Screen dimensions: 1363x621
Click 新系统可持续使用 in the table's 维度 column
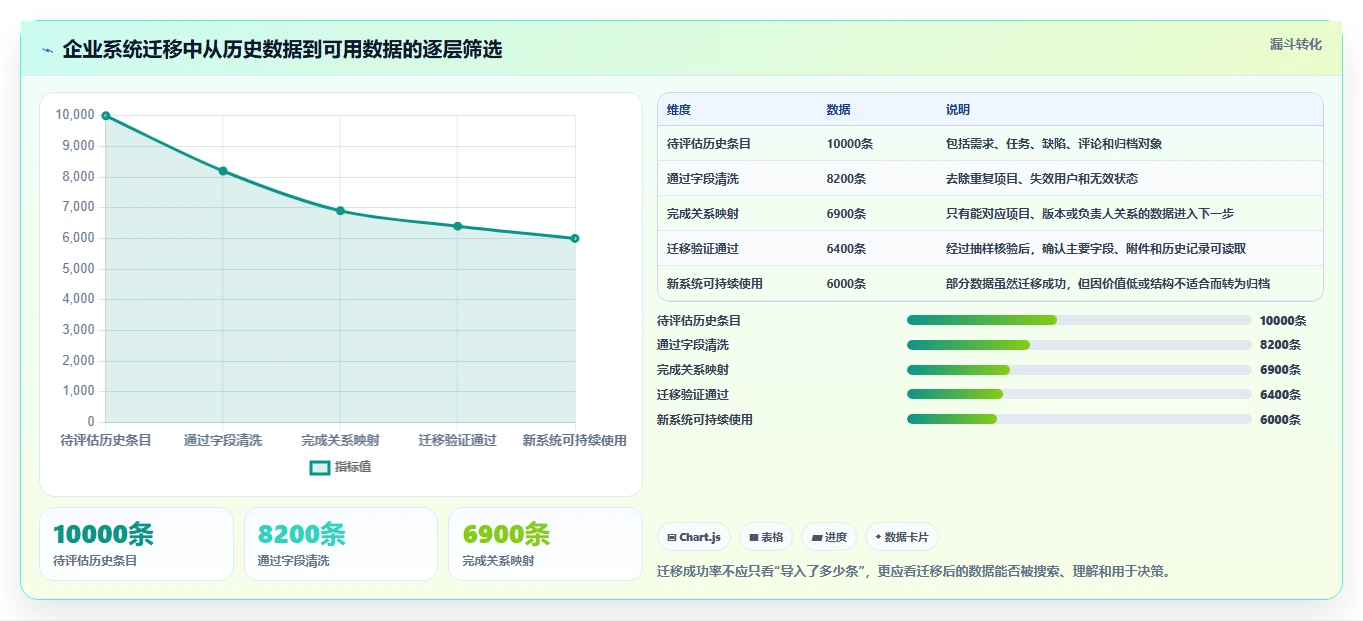click(715, 284)
